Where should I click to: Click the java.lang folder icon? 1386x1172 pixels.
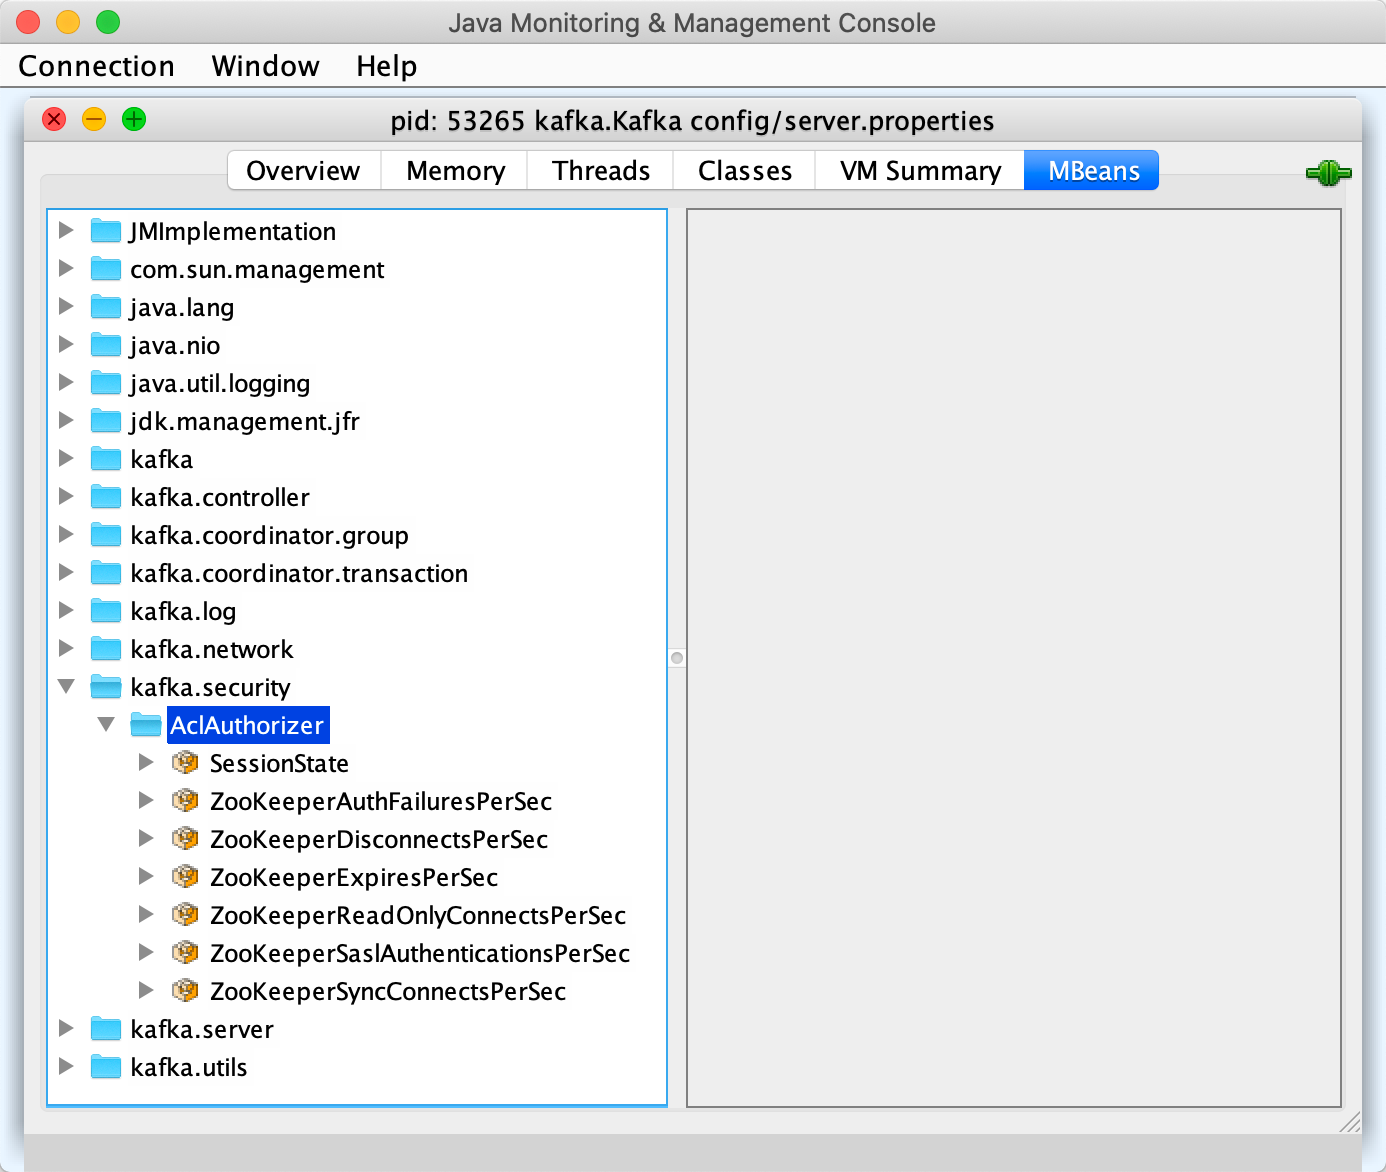tap(105, 307)
